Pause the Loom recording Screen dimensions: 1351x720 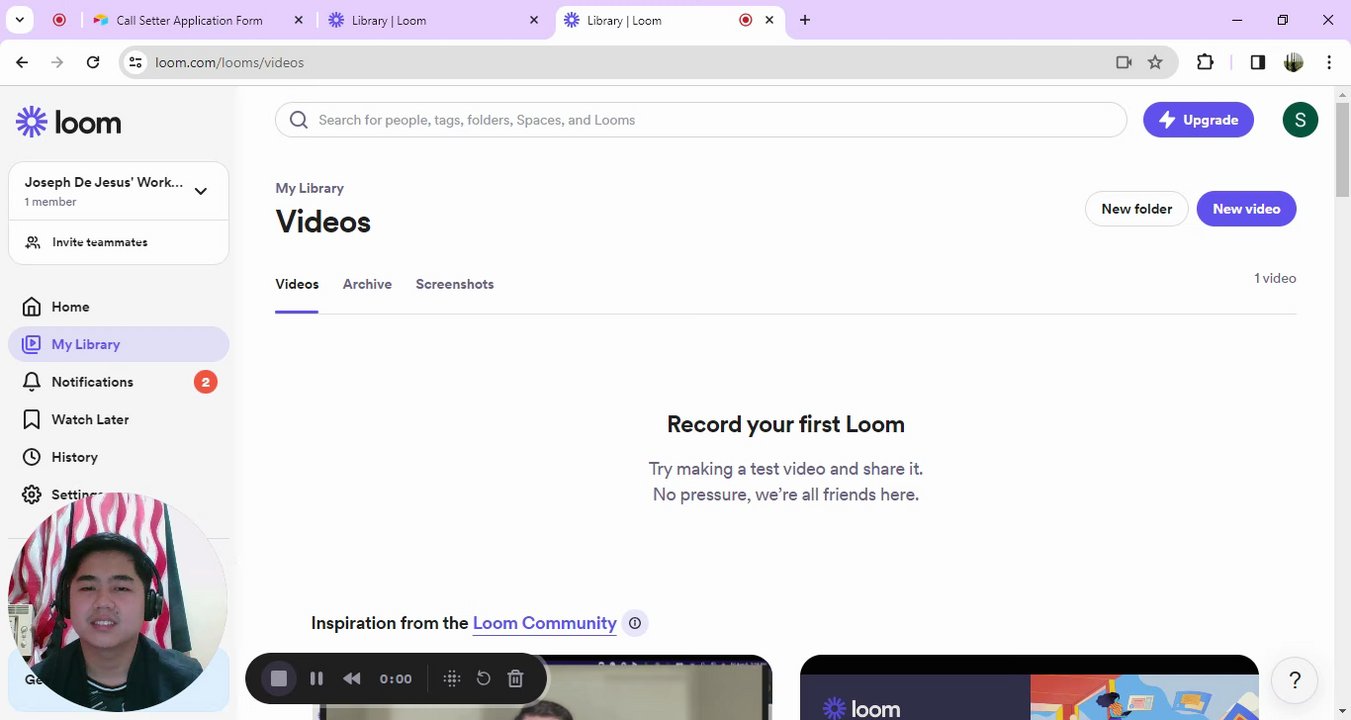click(316, 679)
